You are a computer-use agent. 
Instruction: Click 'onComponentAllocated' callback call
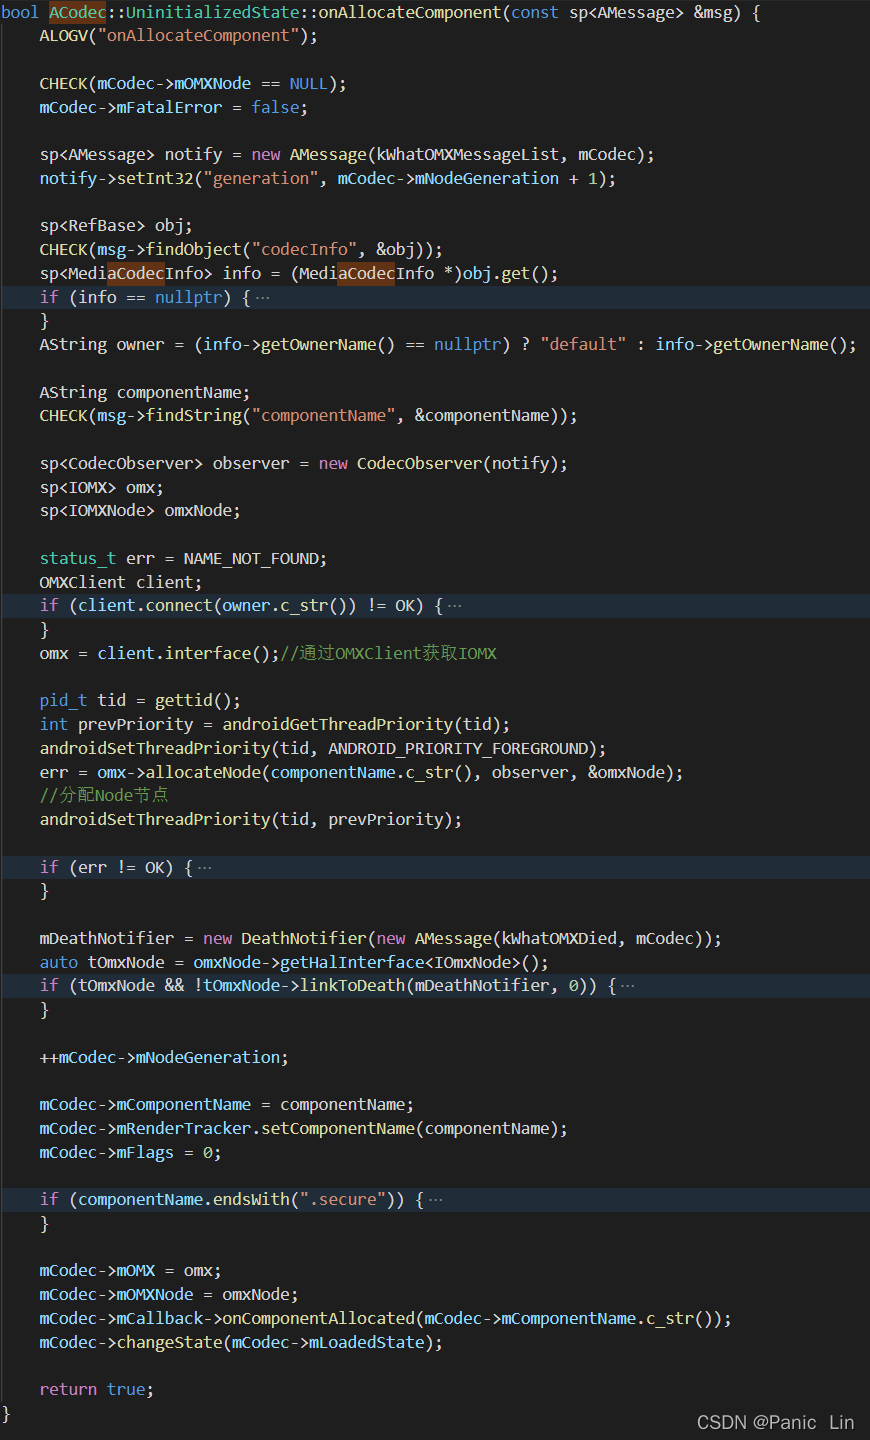tap(318, 1319)
